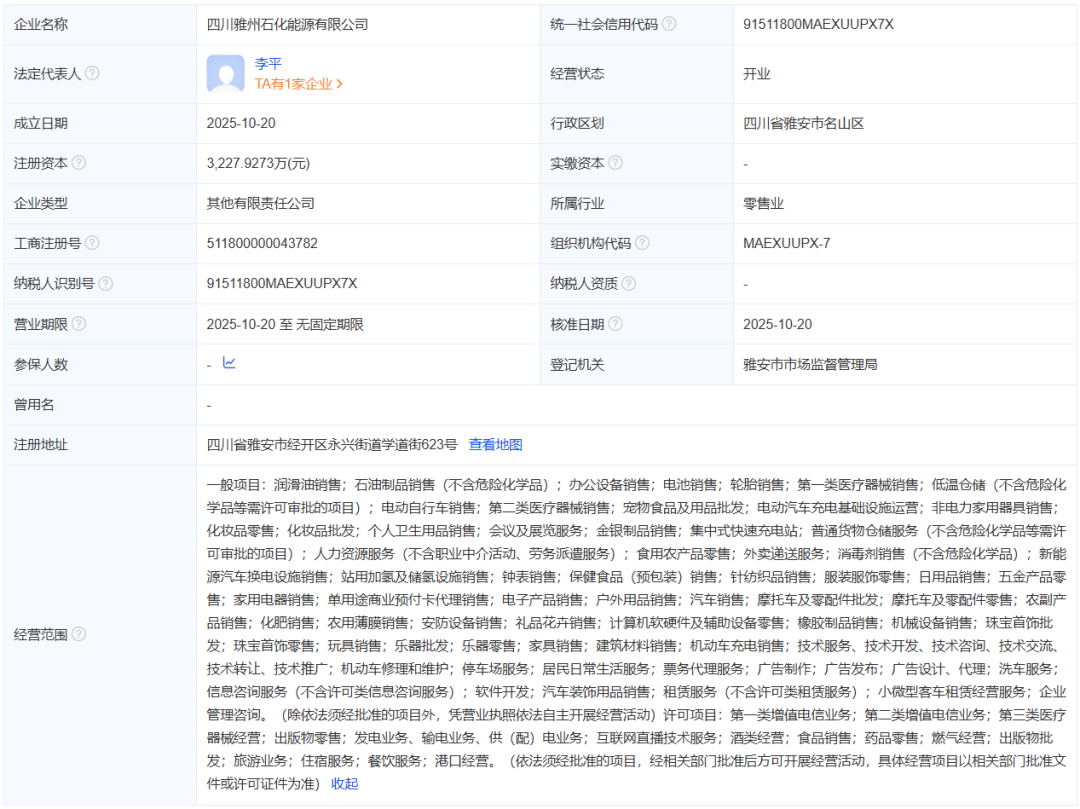
Task: Open the 参保人数 trend chart icon
Action: click(229, 363)
